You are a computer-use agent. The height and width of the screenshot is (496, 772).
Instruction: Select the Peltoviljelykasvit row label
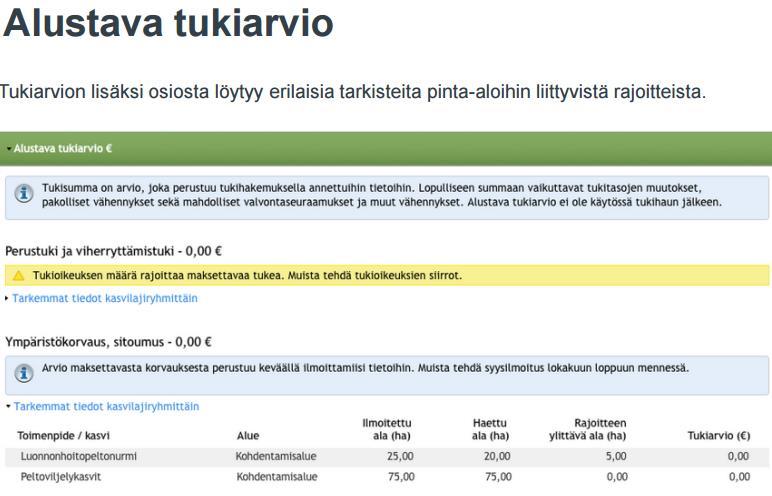tap(61, 477)
